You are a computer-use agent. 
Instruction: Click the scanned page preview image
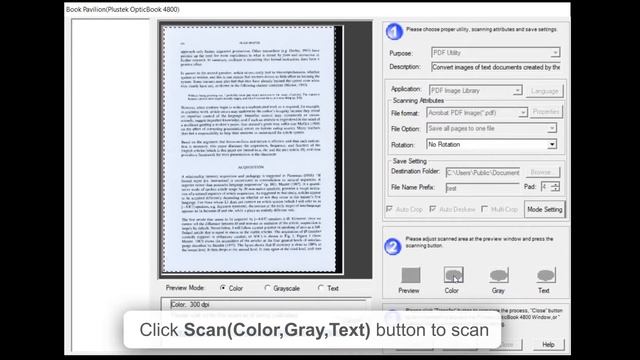249,149
